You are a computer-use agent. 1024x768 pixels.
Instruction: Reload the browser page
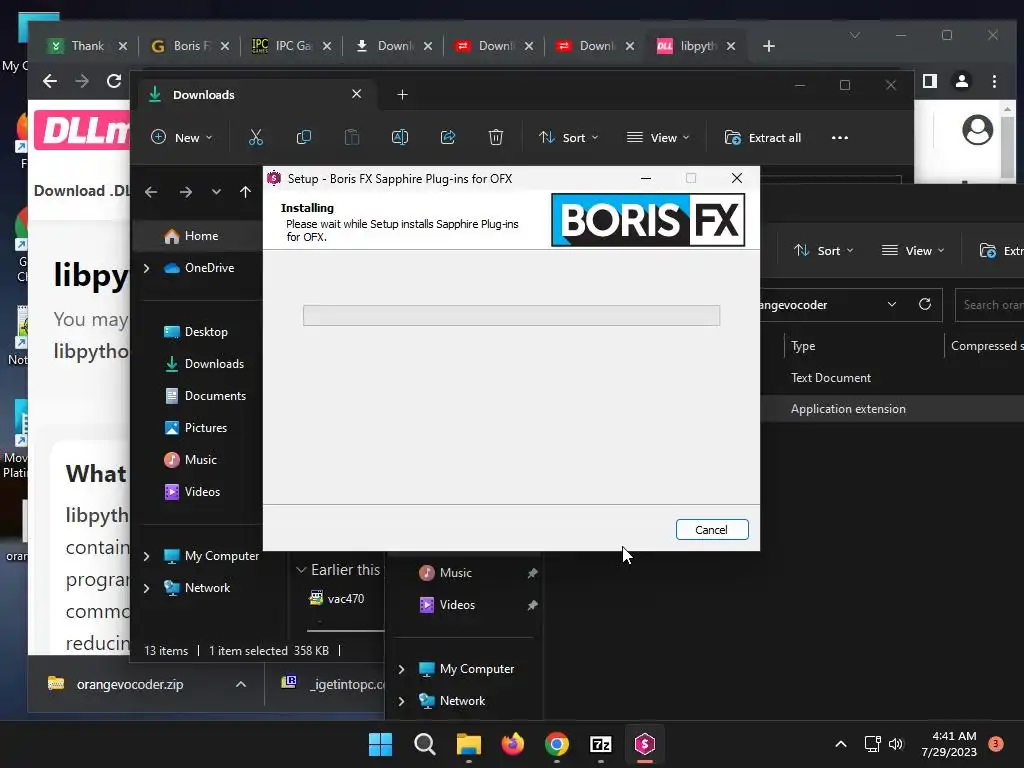[x=114, y=81]
